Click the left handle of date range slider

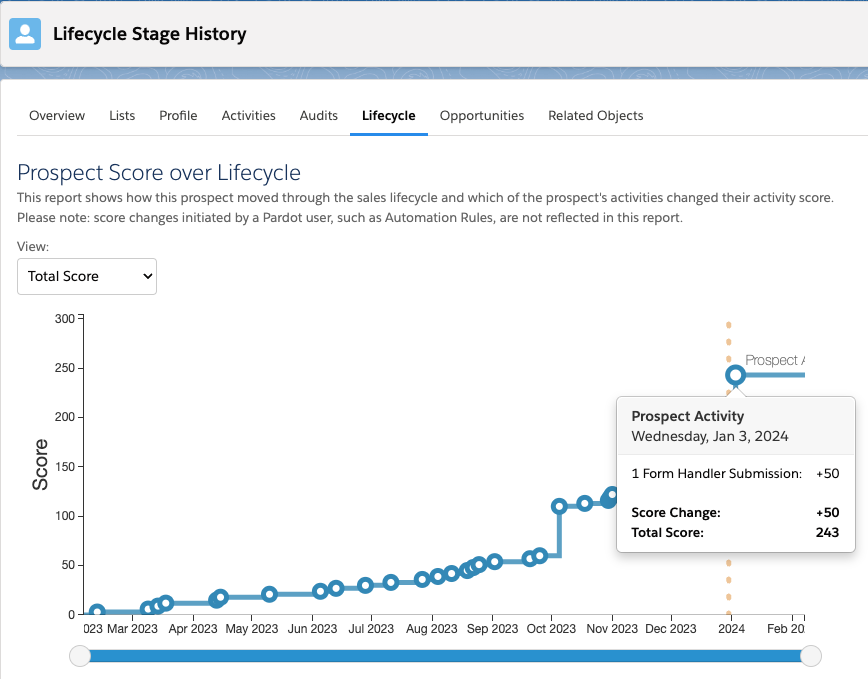pyautogui.click(x=80, y=656)
